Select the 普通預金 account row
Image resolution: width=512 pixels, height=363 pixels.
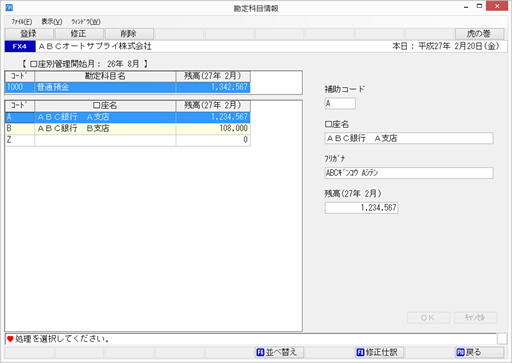pyautogui.click(x=128, y=87)
